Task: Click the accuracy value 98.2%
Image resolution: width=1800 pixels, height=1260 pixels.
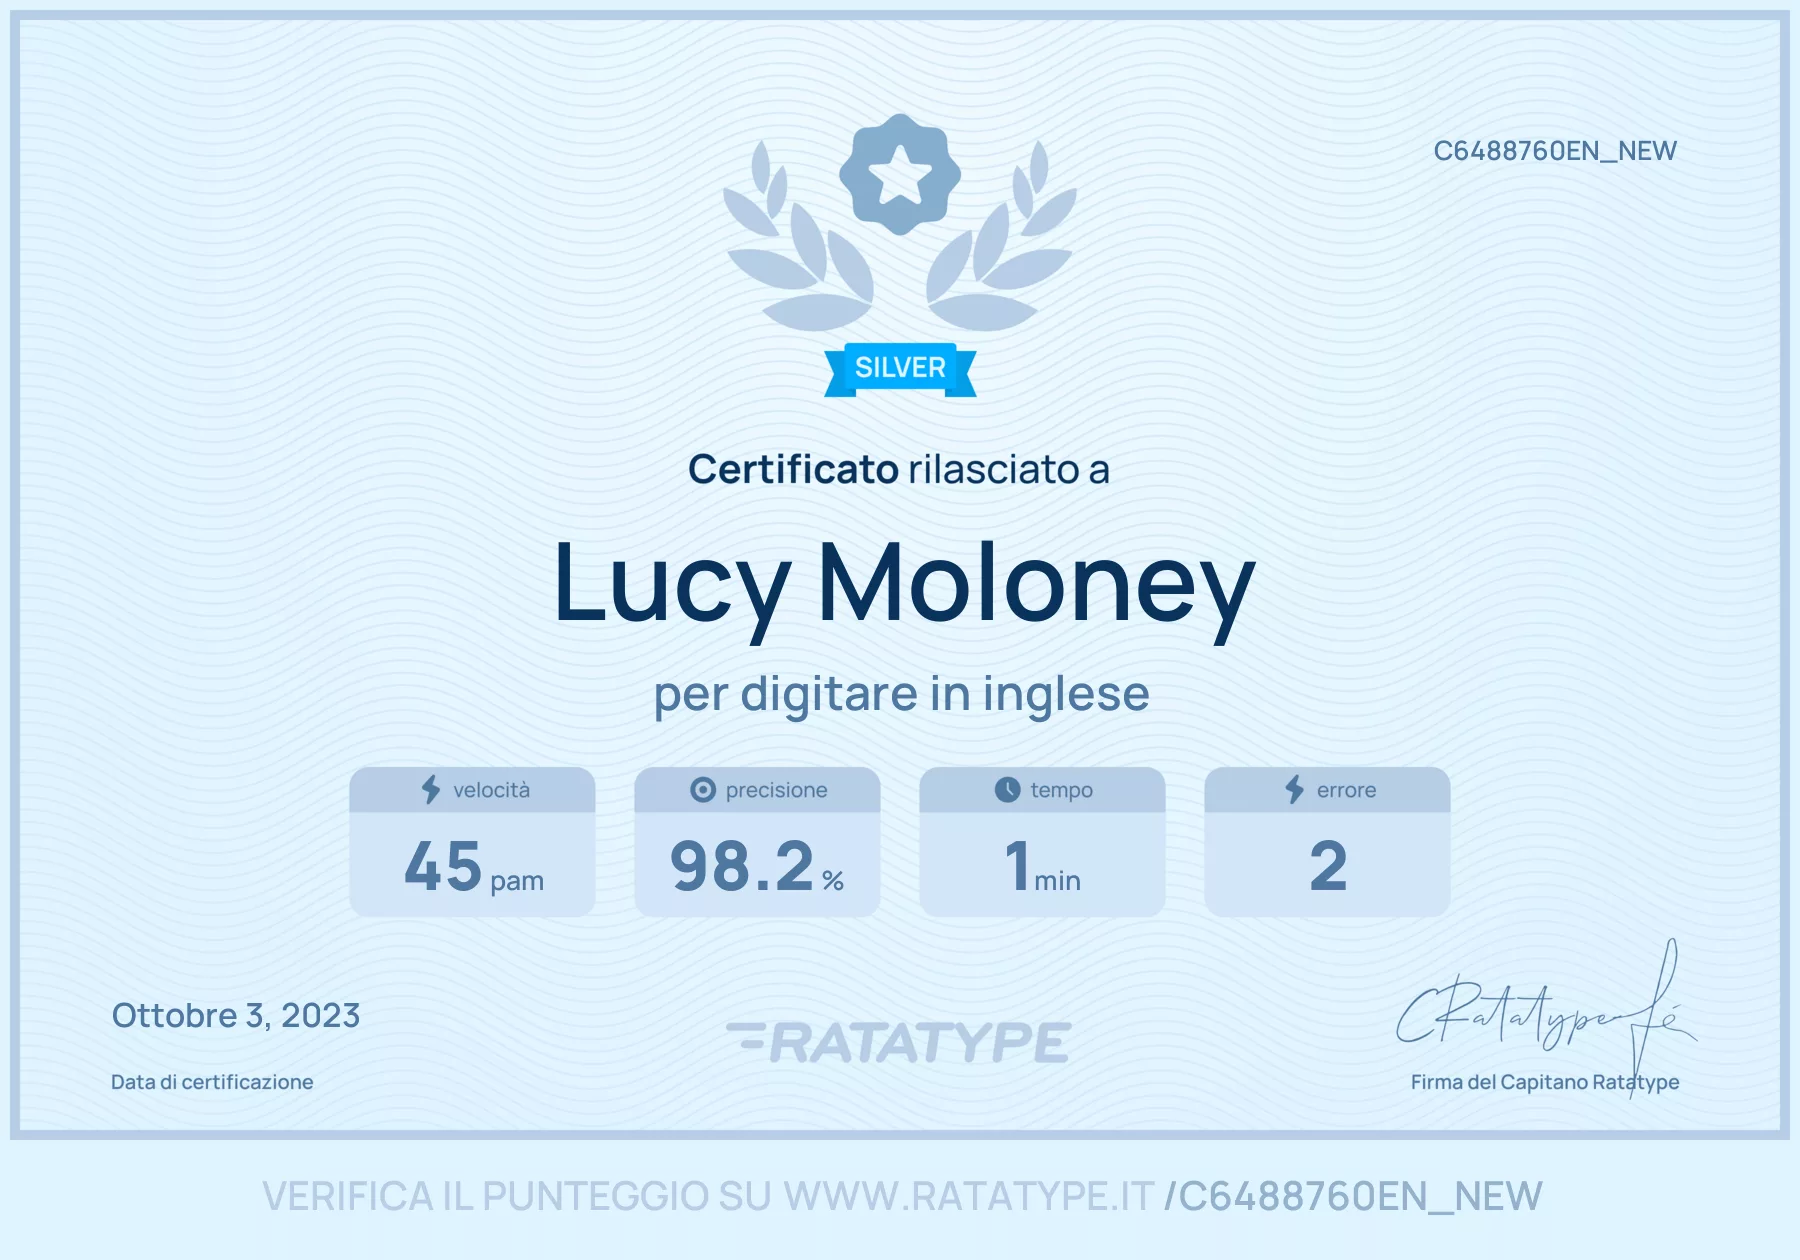Action: [757, 866]
